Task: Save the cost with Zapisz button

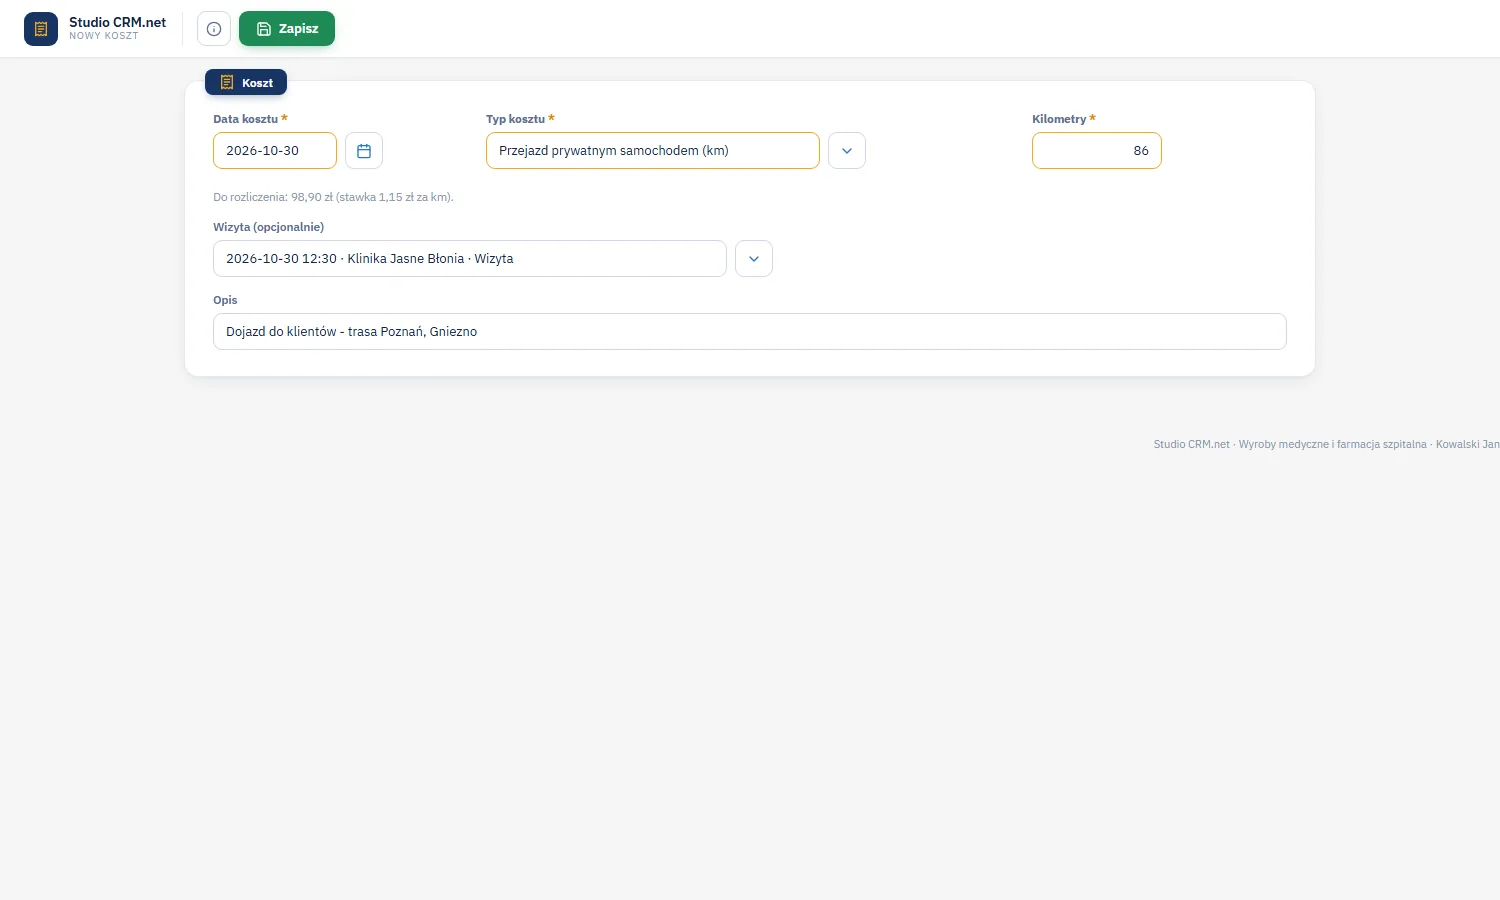Action: 287,29
